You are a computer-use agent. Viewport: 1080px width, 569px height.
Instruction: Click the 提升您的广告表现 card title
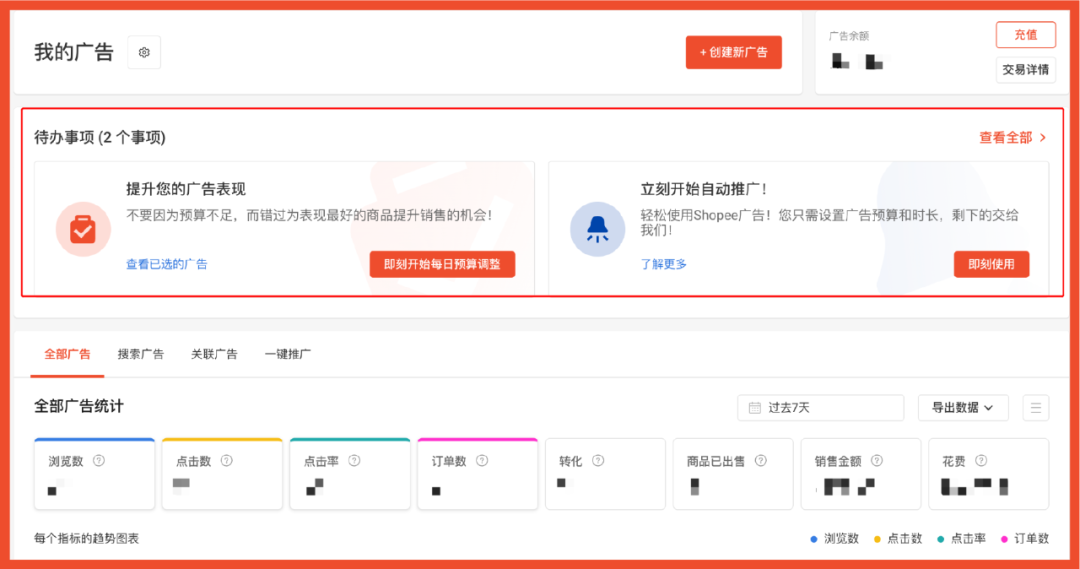click(186, 189)
